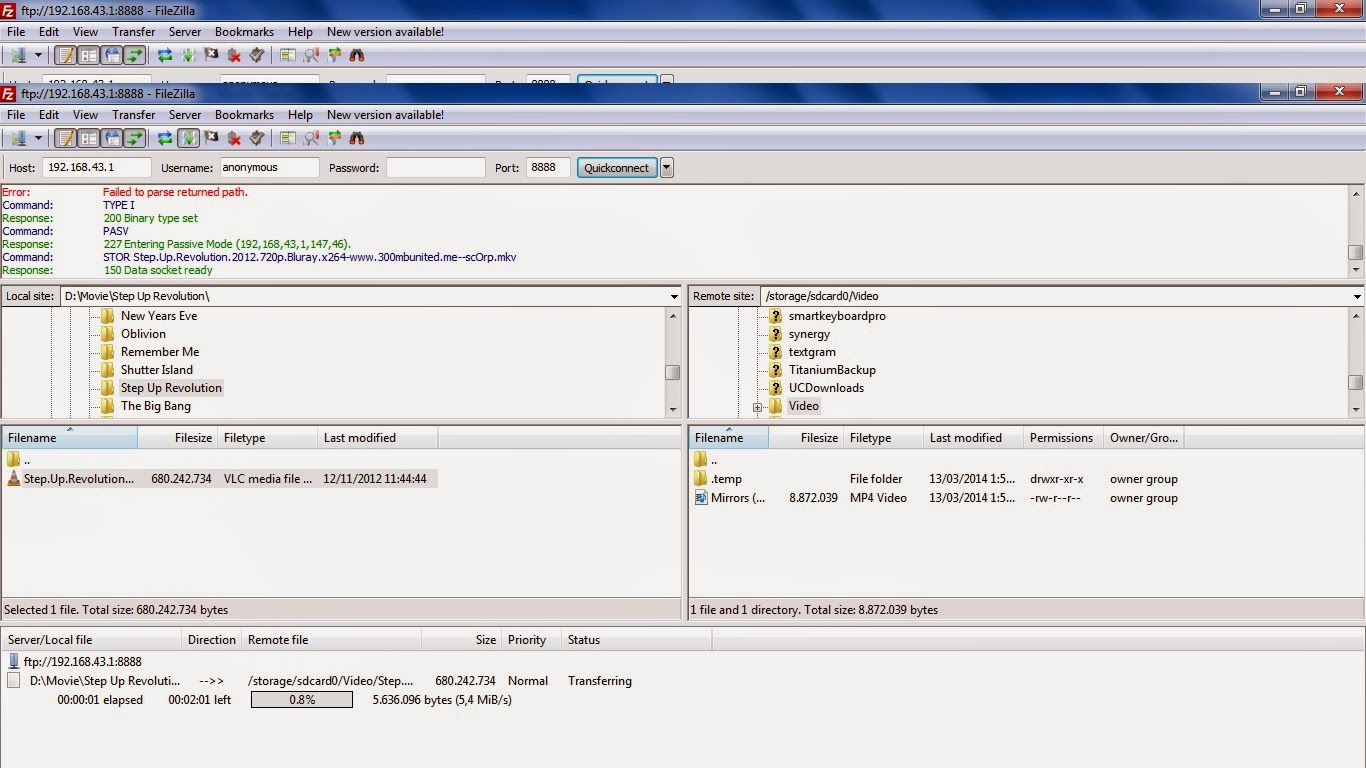Click the local directory tree scrollbar thumb

point(673,372)
